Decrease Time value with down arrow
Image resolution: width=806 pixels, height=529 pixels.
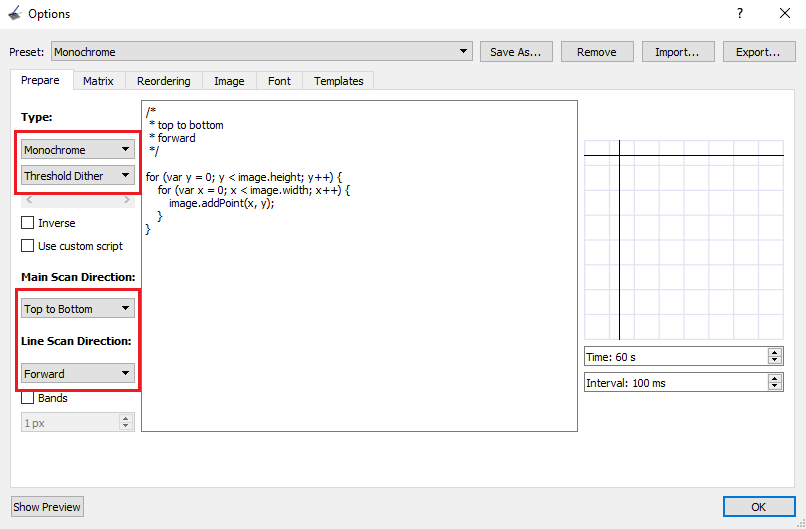click(774, 360)
